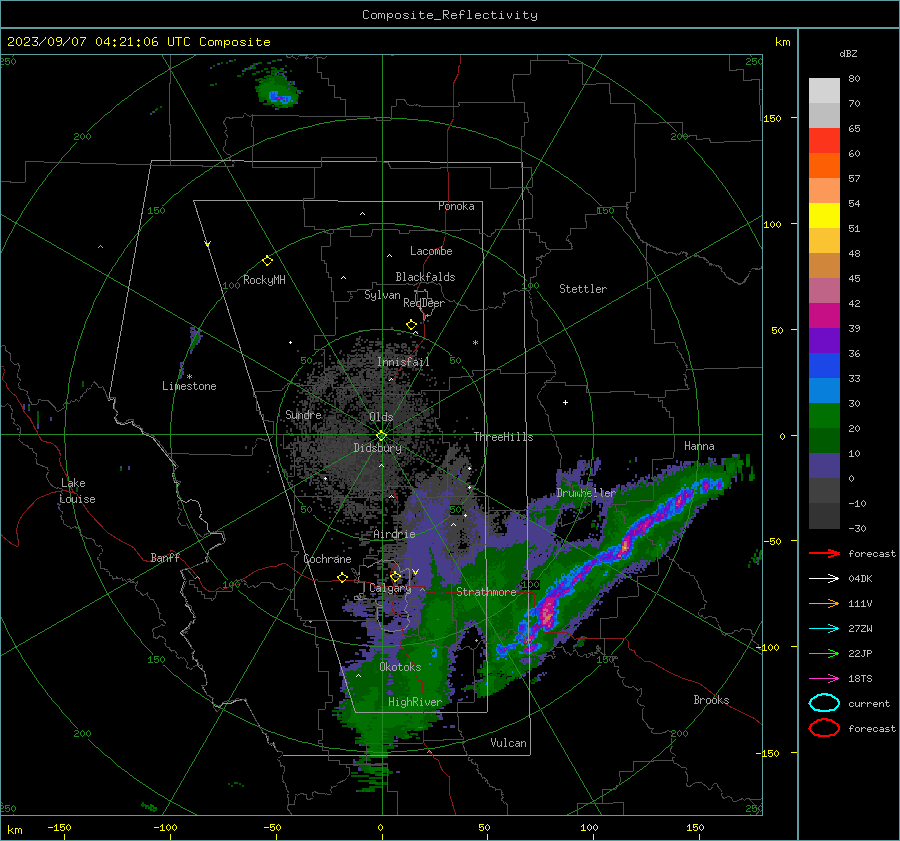Click the Sundre city label
The height and width of the screenshot is (841, 900).
pos(303,414)
